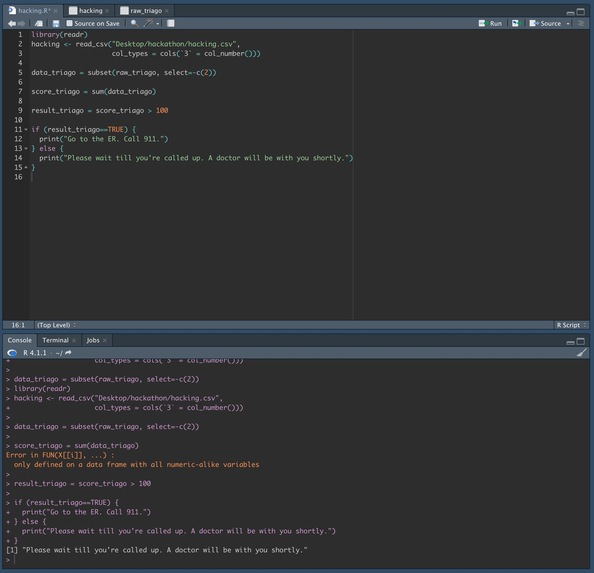594x573 pixels.
Task: Click the 'Desktop/hackathon/hacking.csv' string in editor
Action: (174, 44)
